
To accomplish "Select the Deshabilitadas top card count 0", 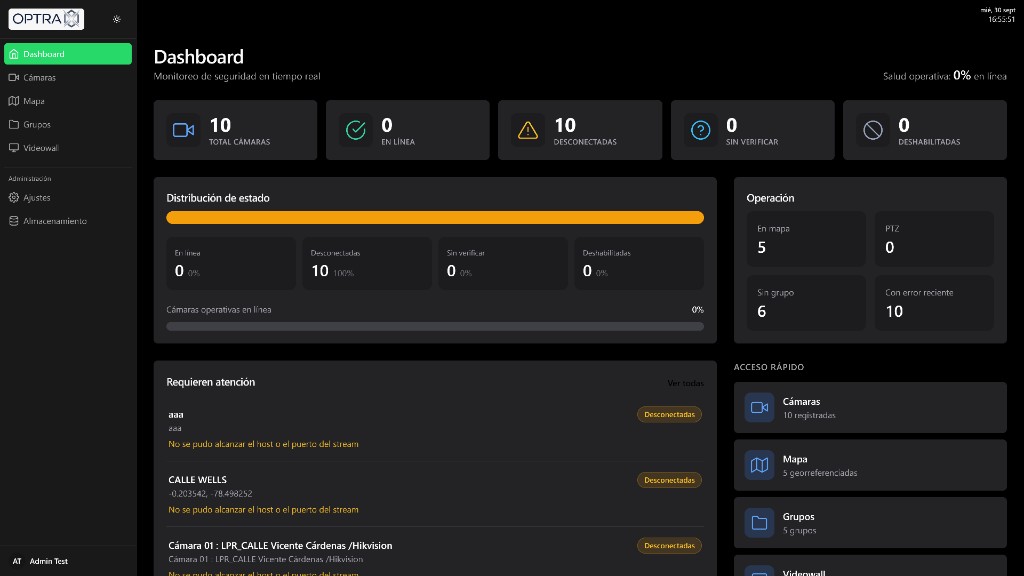I will click(x=904, y=125).
